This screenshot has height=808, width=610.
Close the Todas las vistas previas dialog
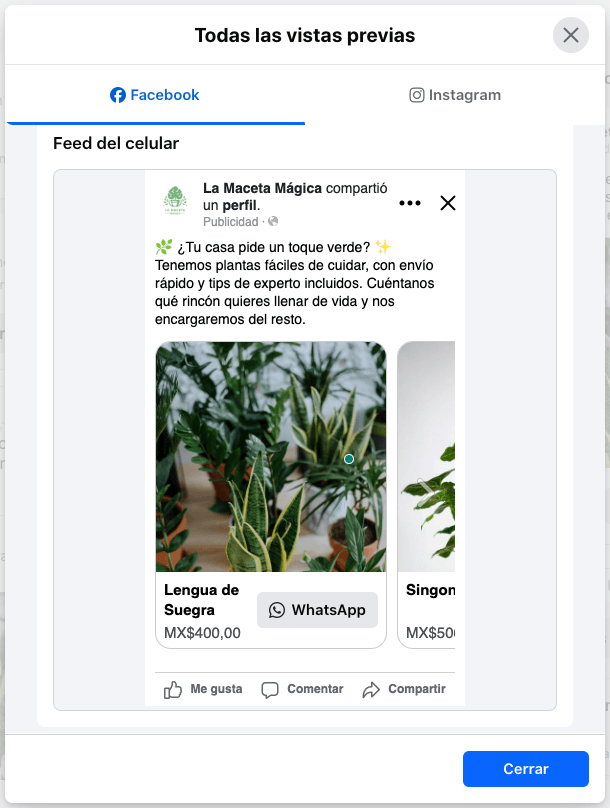pos(570,35)
